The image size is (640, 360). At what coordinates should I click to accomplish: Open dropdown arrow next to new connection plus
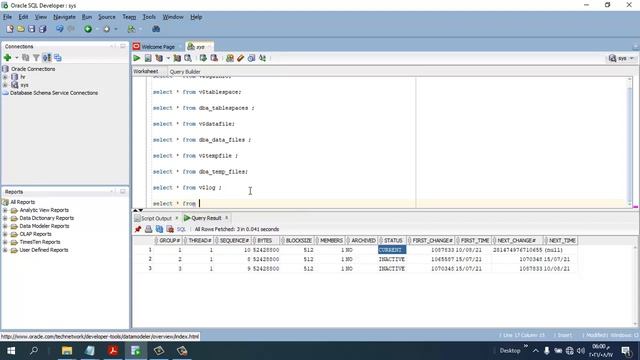[17, 58]
